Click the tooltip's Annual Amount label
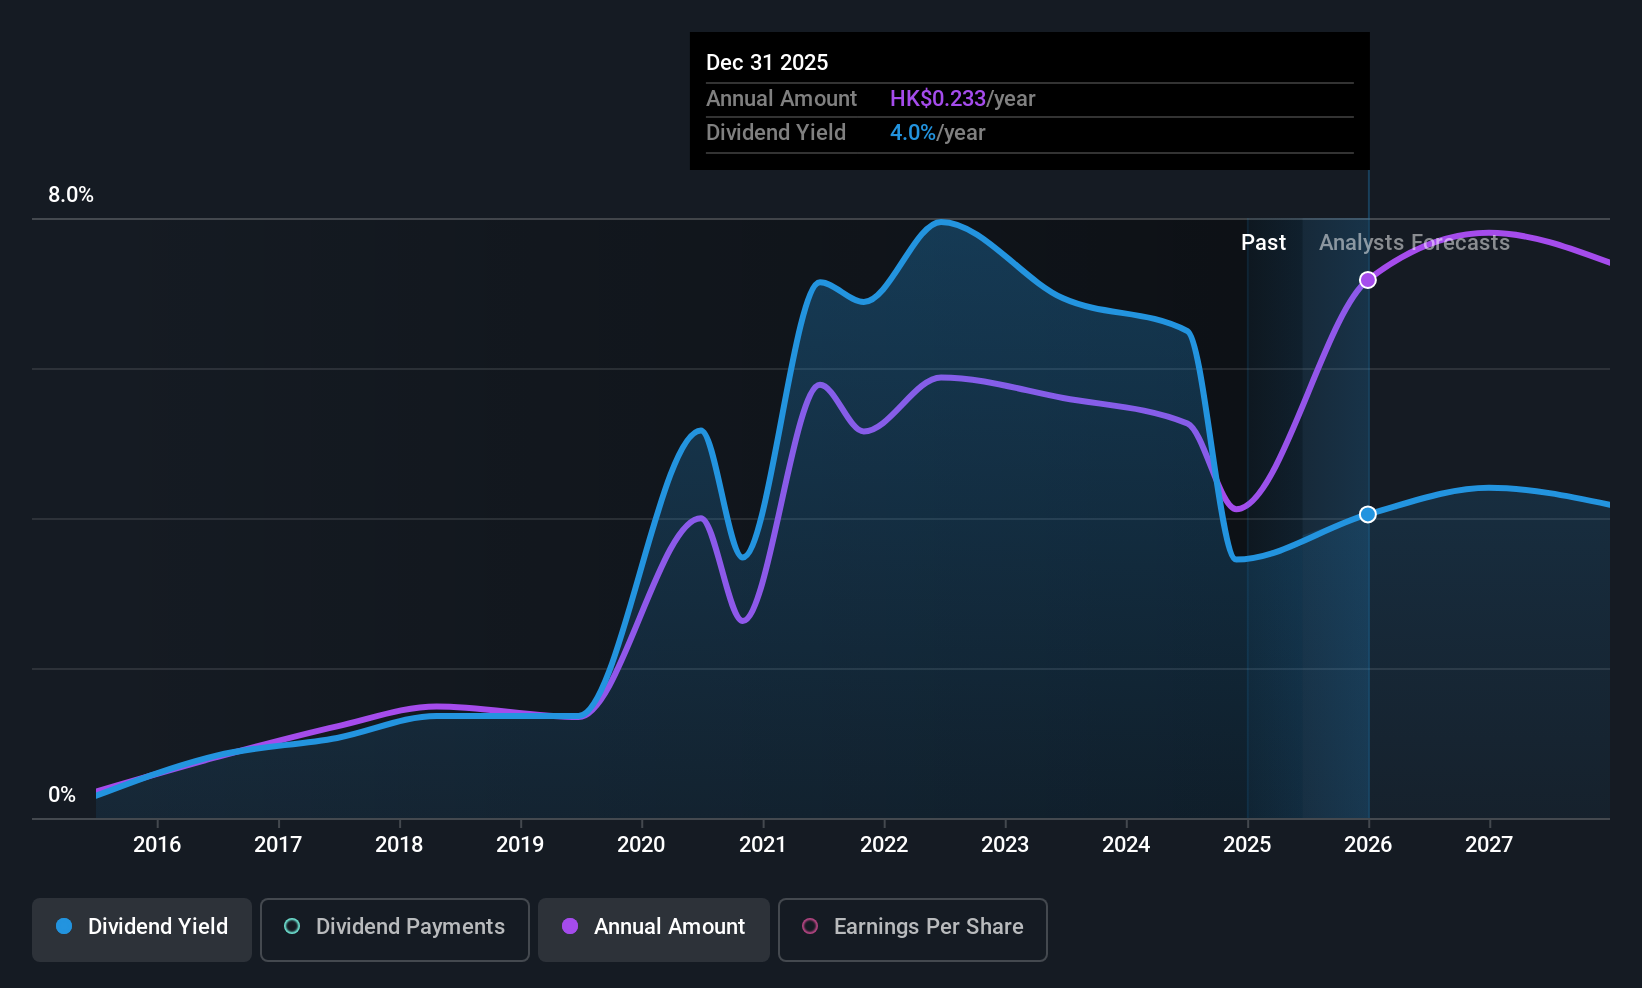Viewport: 1642px width, 988px height. point(781,98)
